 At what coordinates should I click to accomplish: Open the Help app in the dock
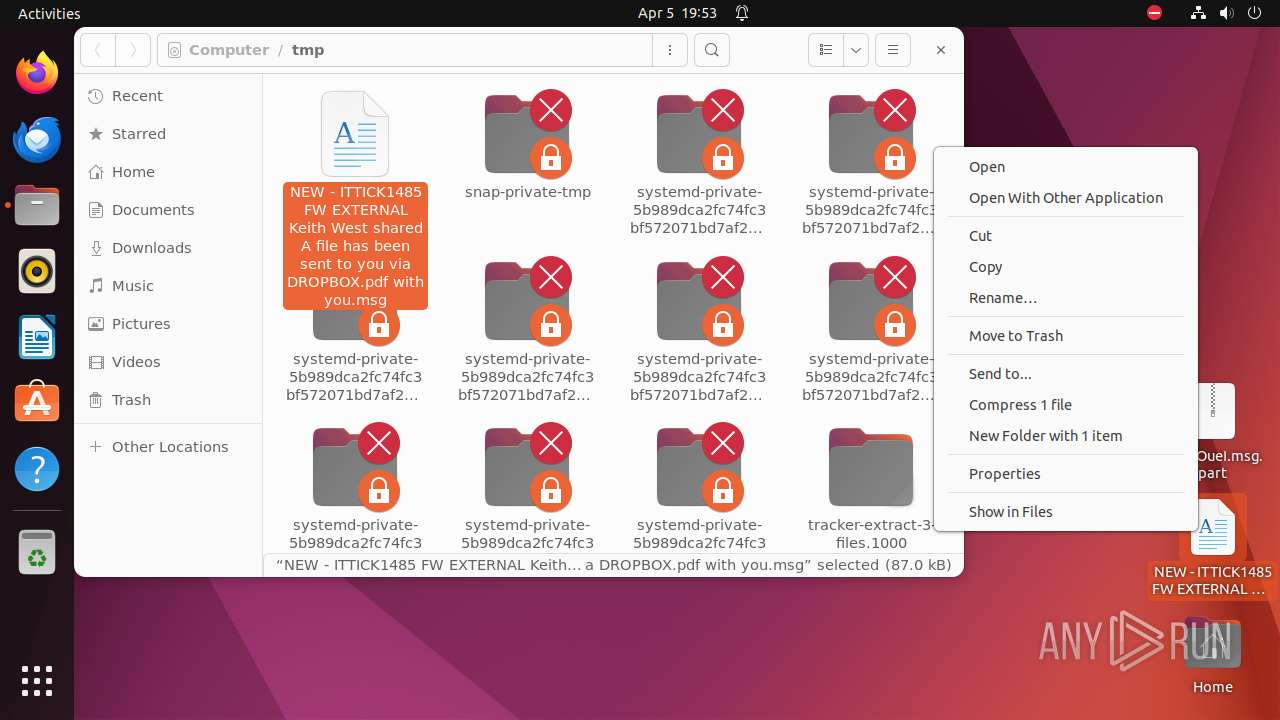click(x=37, y=469)
